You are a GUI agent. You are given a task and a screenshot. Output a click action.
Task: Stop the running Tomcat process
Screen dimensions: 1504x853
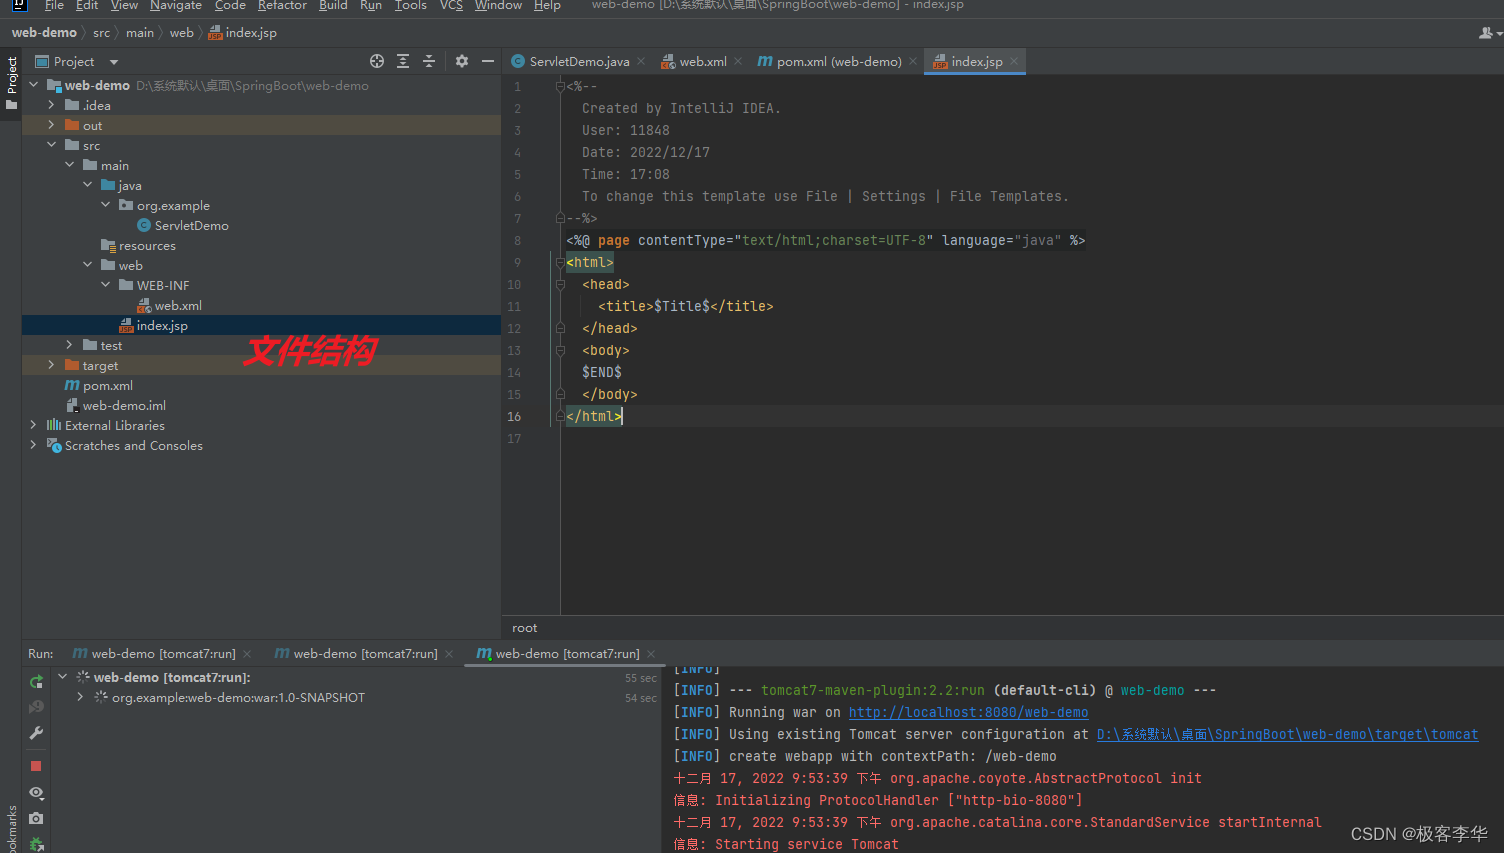(x=36, y=766)
